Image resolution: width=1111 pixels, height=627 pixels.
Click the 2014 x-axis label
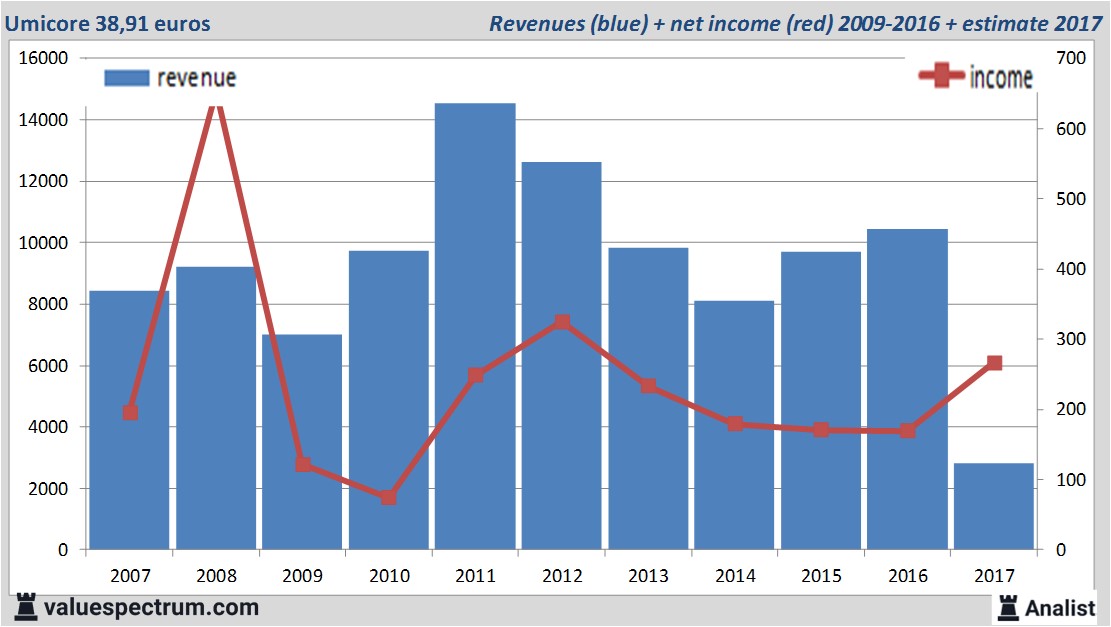coord(735,575)
